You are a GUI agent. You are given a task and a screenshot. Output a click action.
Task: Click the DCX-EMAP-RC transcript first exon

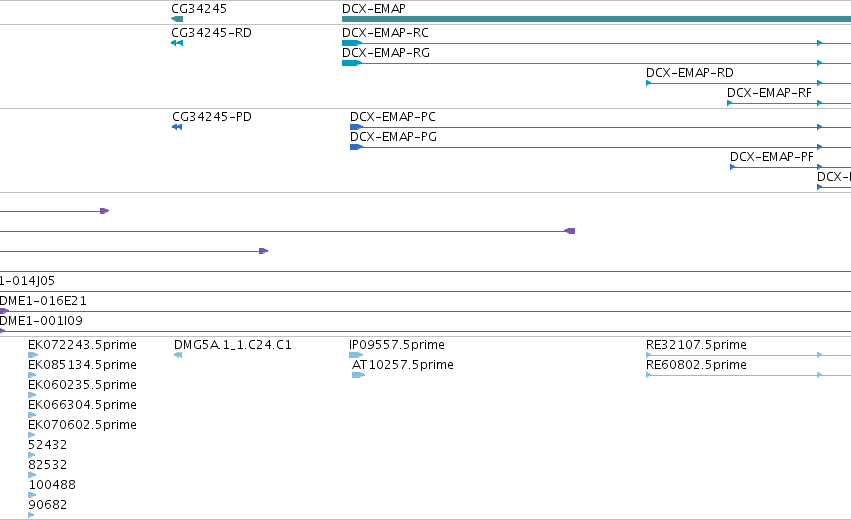pos(352,43)
